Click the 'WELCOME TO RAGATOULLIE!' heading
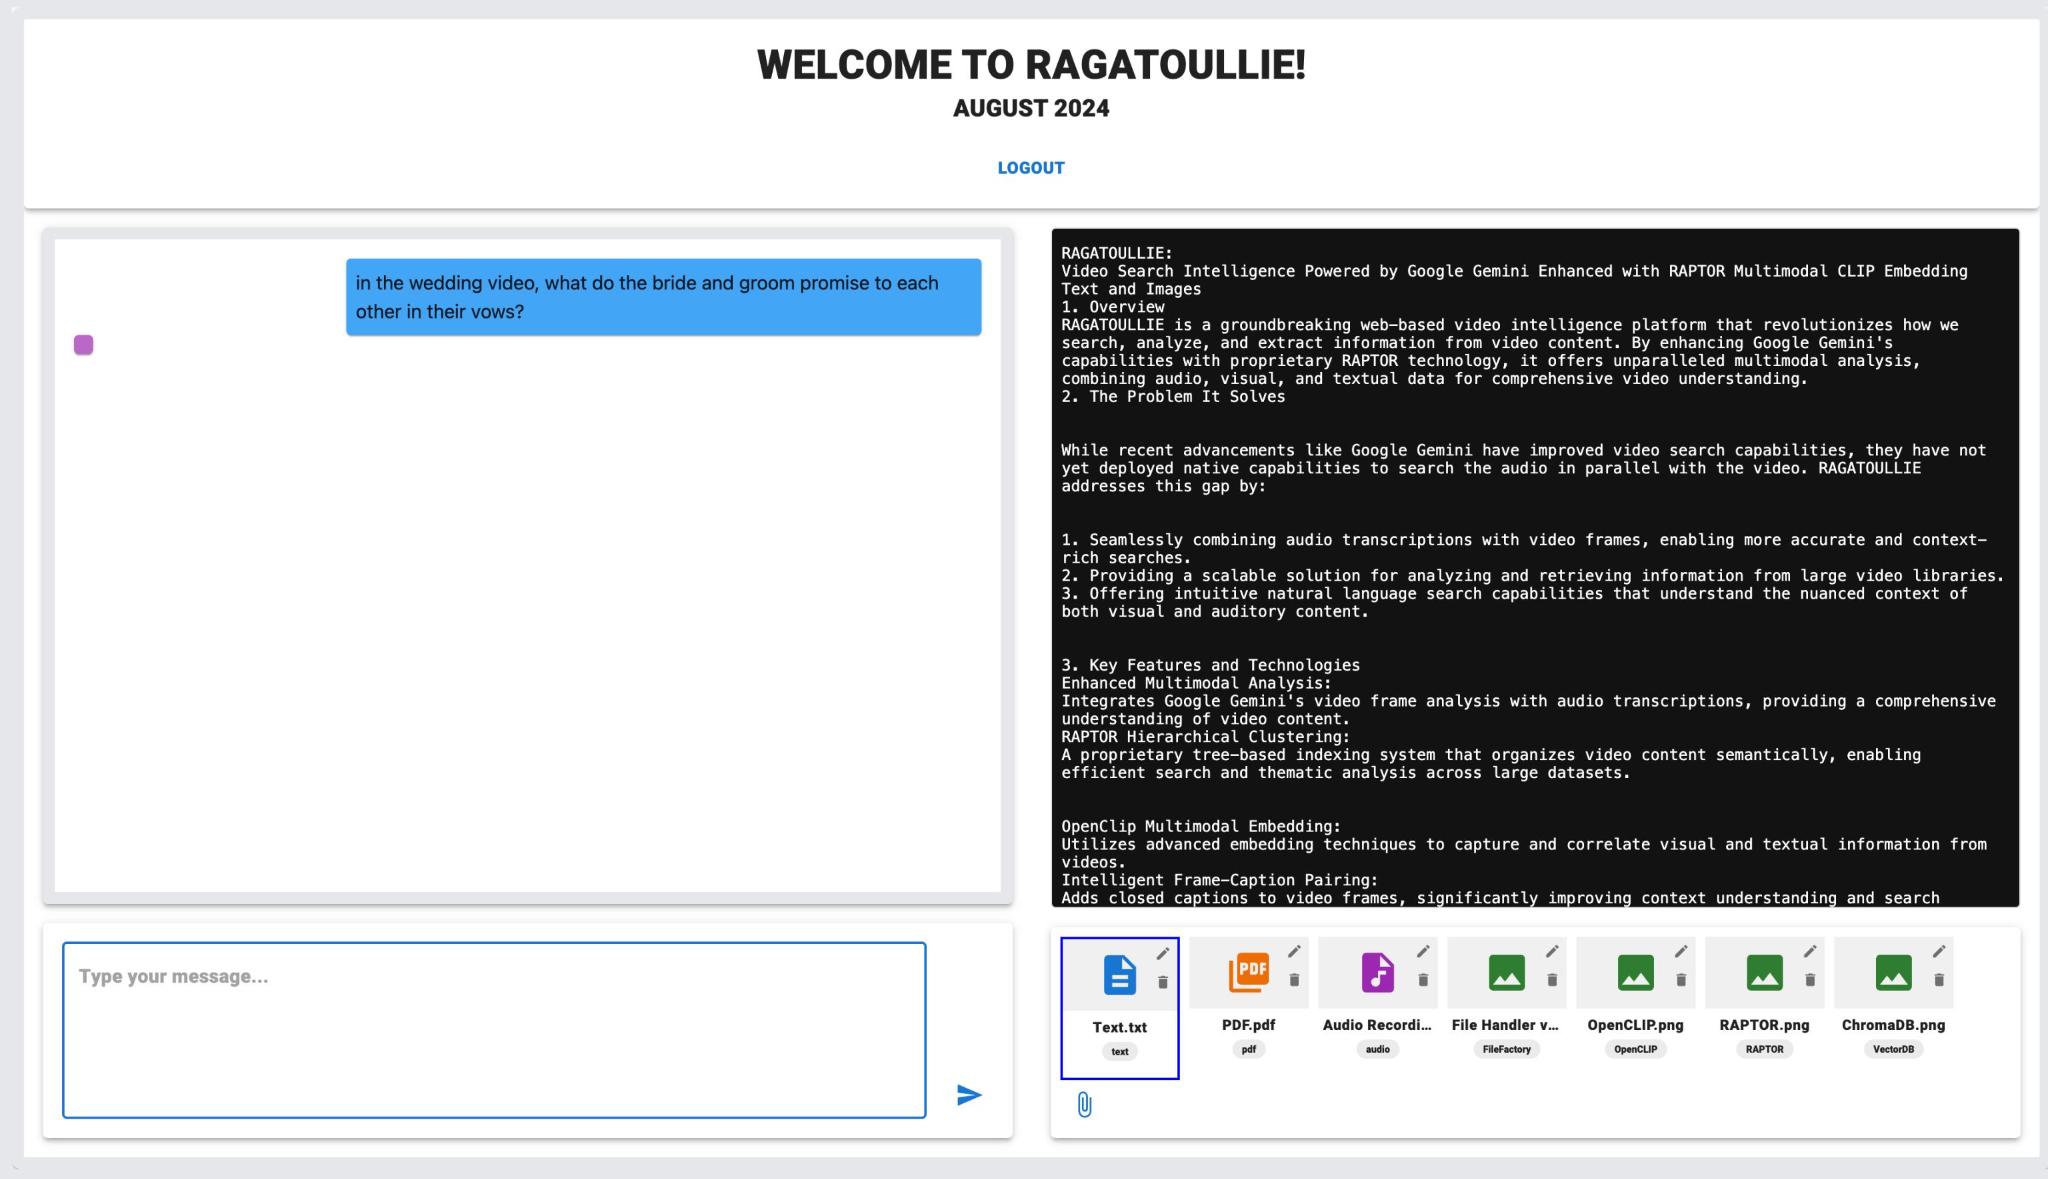2048x1179 pixels. [1031, 65]
